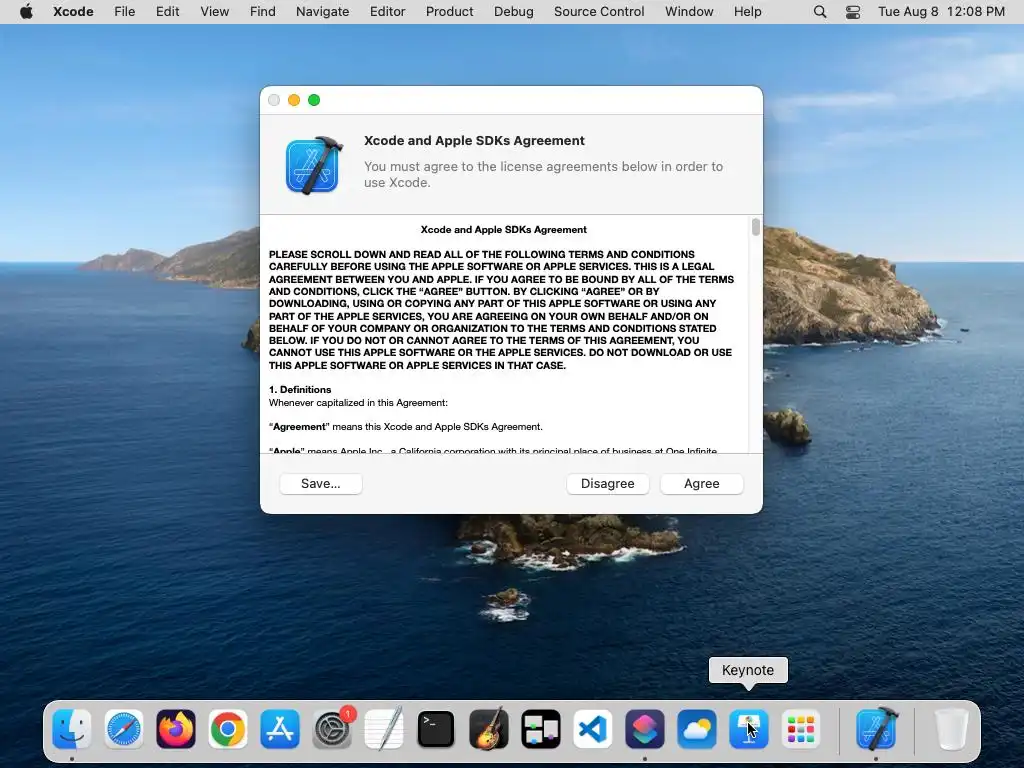Viewport: 1024px width, 768px height.
Task: Open the Debug menu
Action: tap(513, 11)
